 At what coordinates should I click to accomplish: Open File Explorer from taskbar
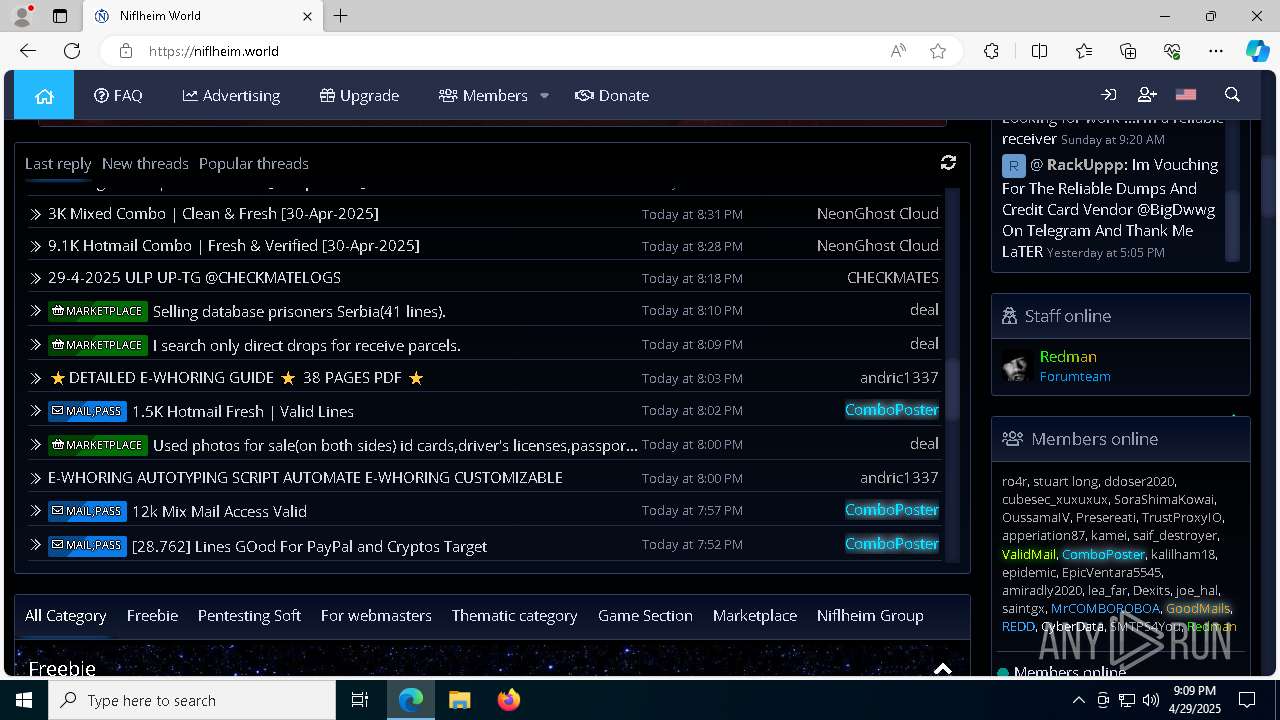click(x=459, y=700)
